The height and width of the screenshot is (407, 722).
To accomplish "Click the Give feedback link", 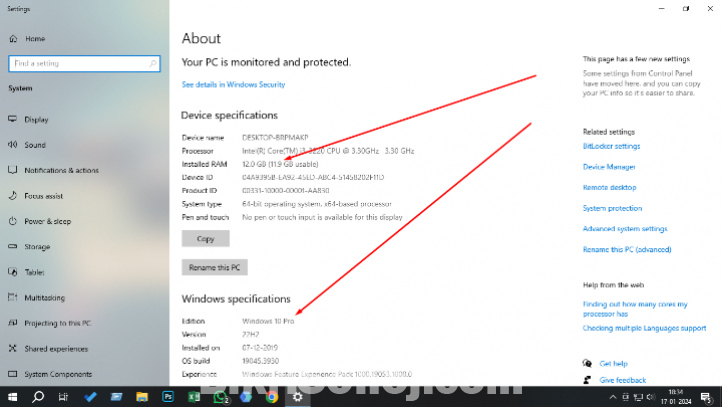I will tap(623, 380).
